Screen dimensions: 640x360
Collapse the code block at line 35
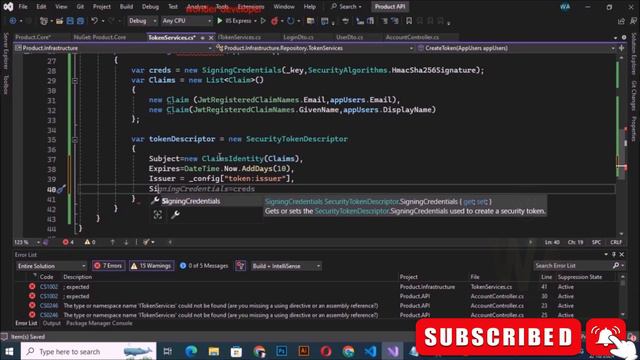click(75, 139)
